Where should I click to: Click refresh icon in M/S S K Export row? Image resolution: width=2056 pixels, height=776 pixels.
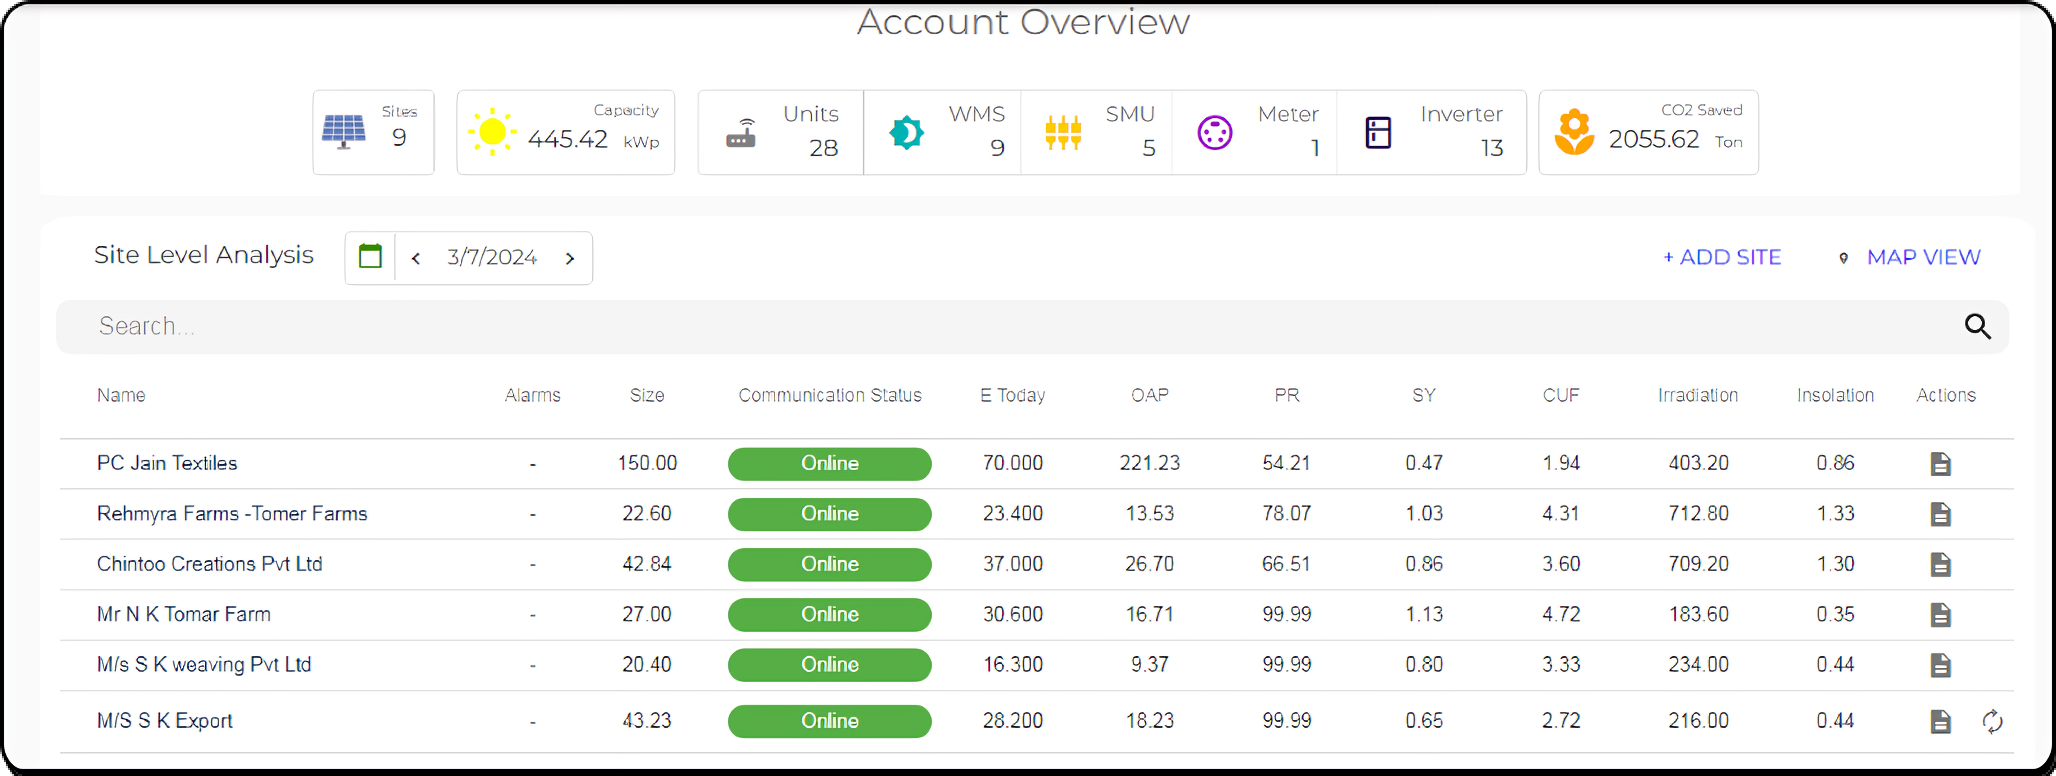pos(1992,722)
